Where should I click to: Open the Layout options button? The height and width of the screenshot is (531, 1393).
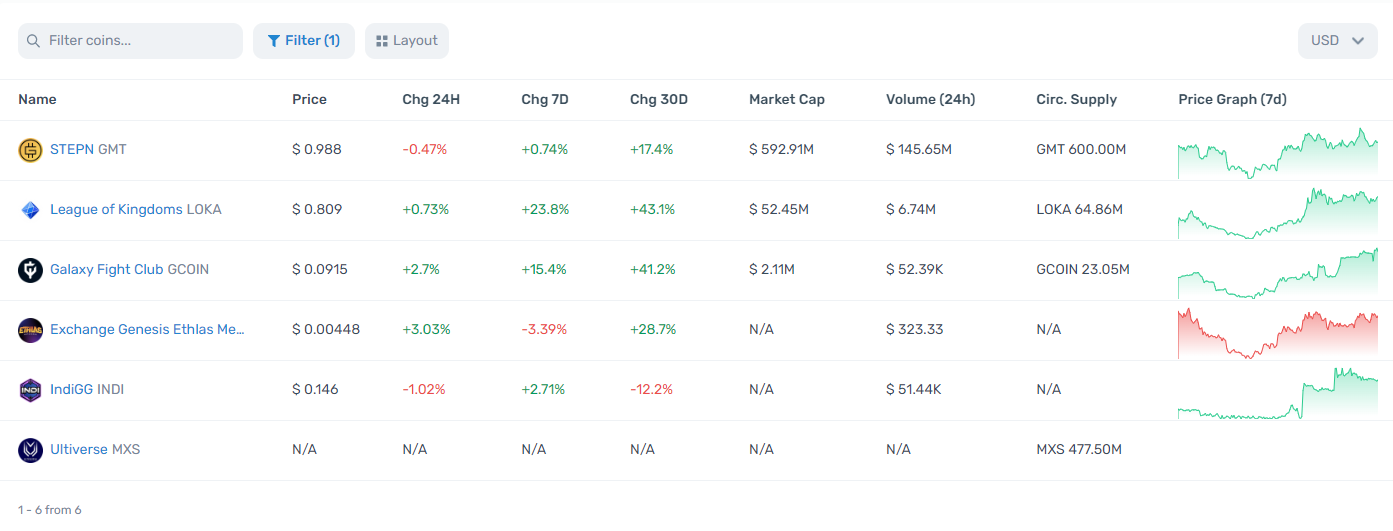point(406,41)
